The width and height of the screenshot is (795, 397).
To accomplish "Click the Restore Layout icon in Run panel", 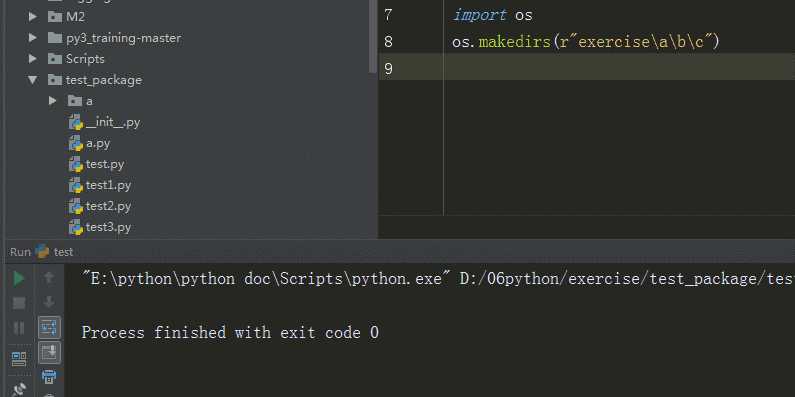I will 19,359.
